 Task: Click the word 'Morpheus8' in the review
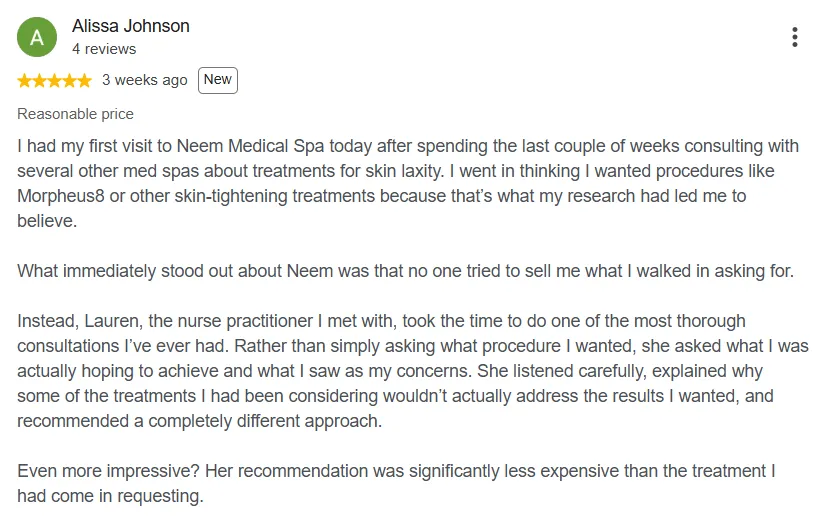61,196
